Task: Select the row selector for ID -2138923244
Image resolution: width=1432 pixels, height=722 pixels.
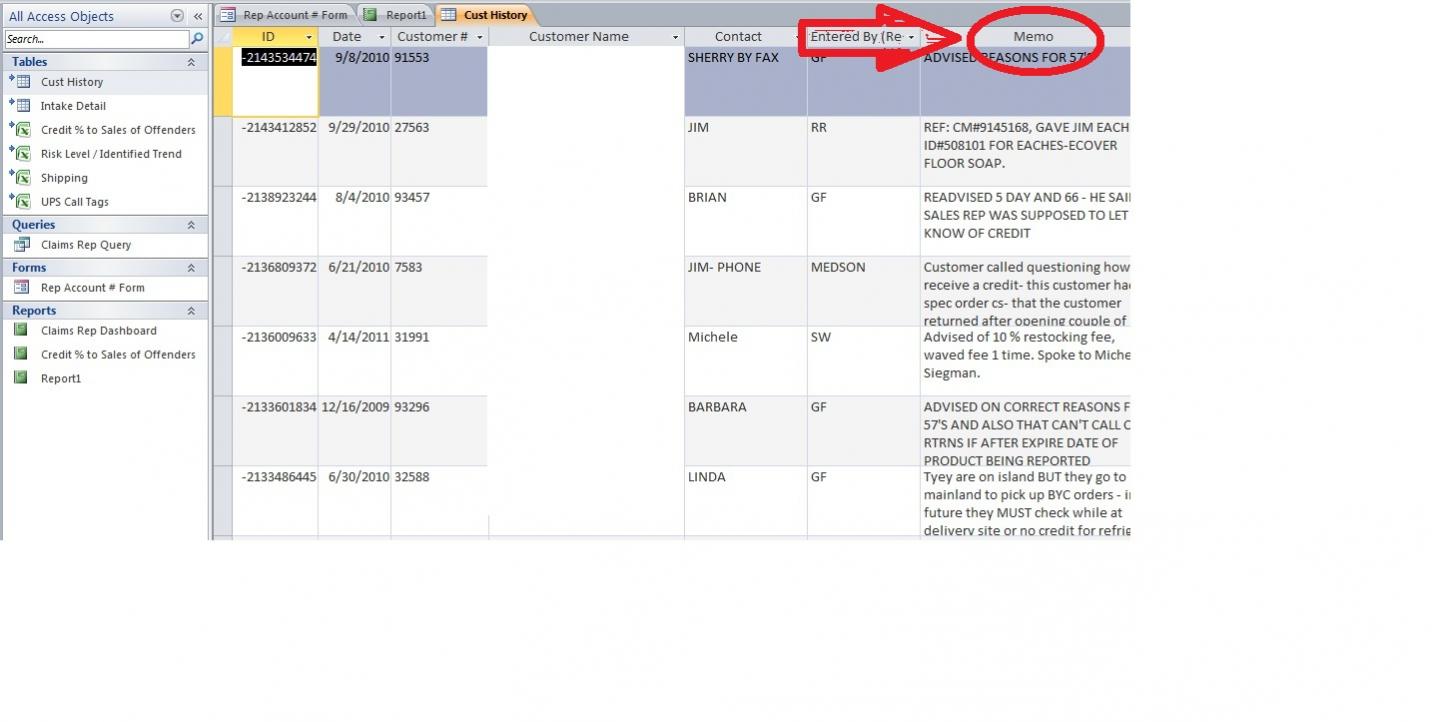Action: click(225, 221)
